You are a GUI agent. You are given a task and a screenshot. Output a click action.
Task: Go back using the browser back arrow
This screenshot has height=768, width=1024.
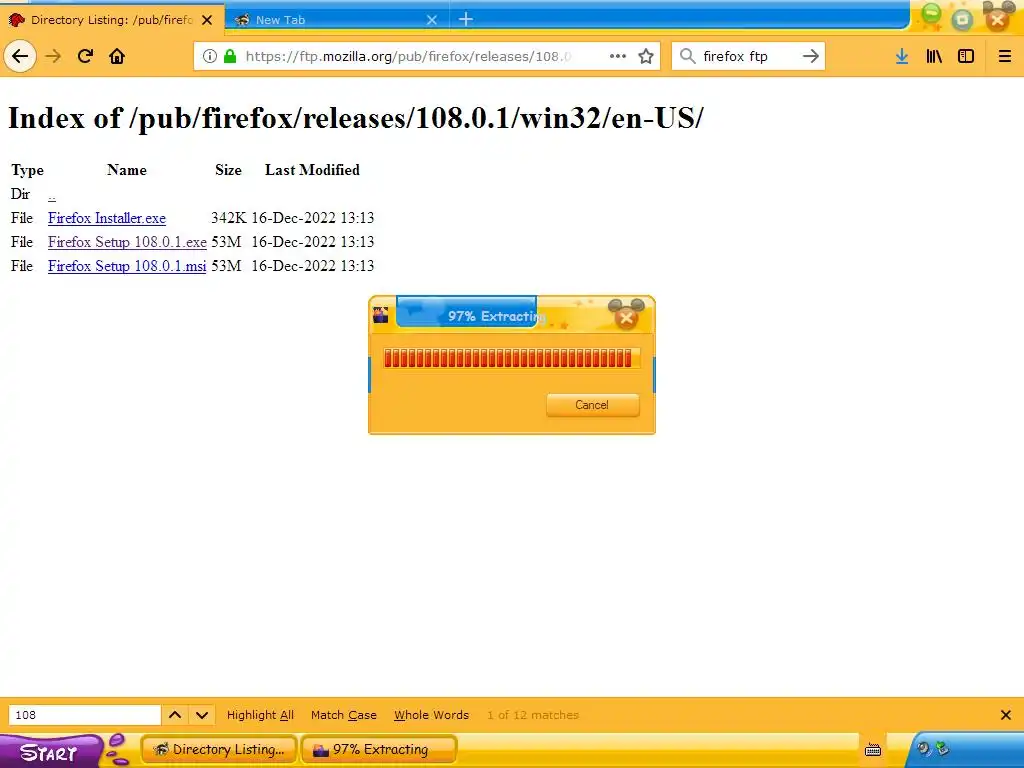pyautogui.click(x=20, y=56)
